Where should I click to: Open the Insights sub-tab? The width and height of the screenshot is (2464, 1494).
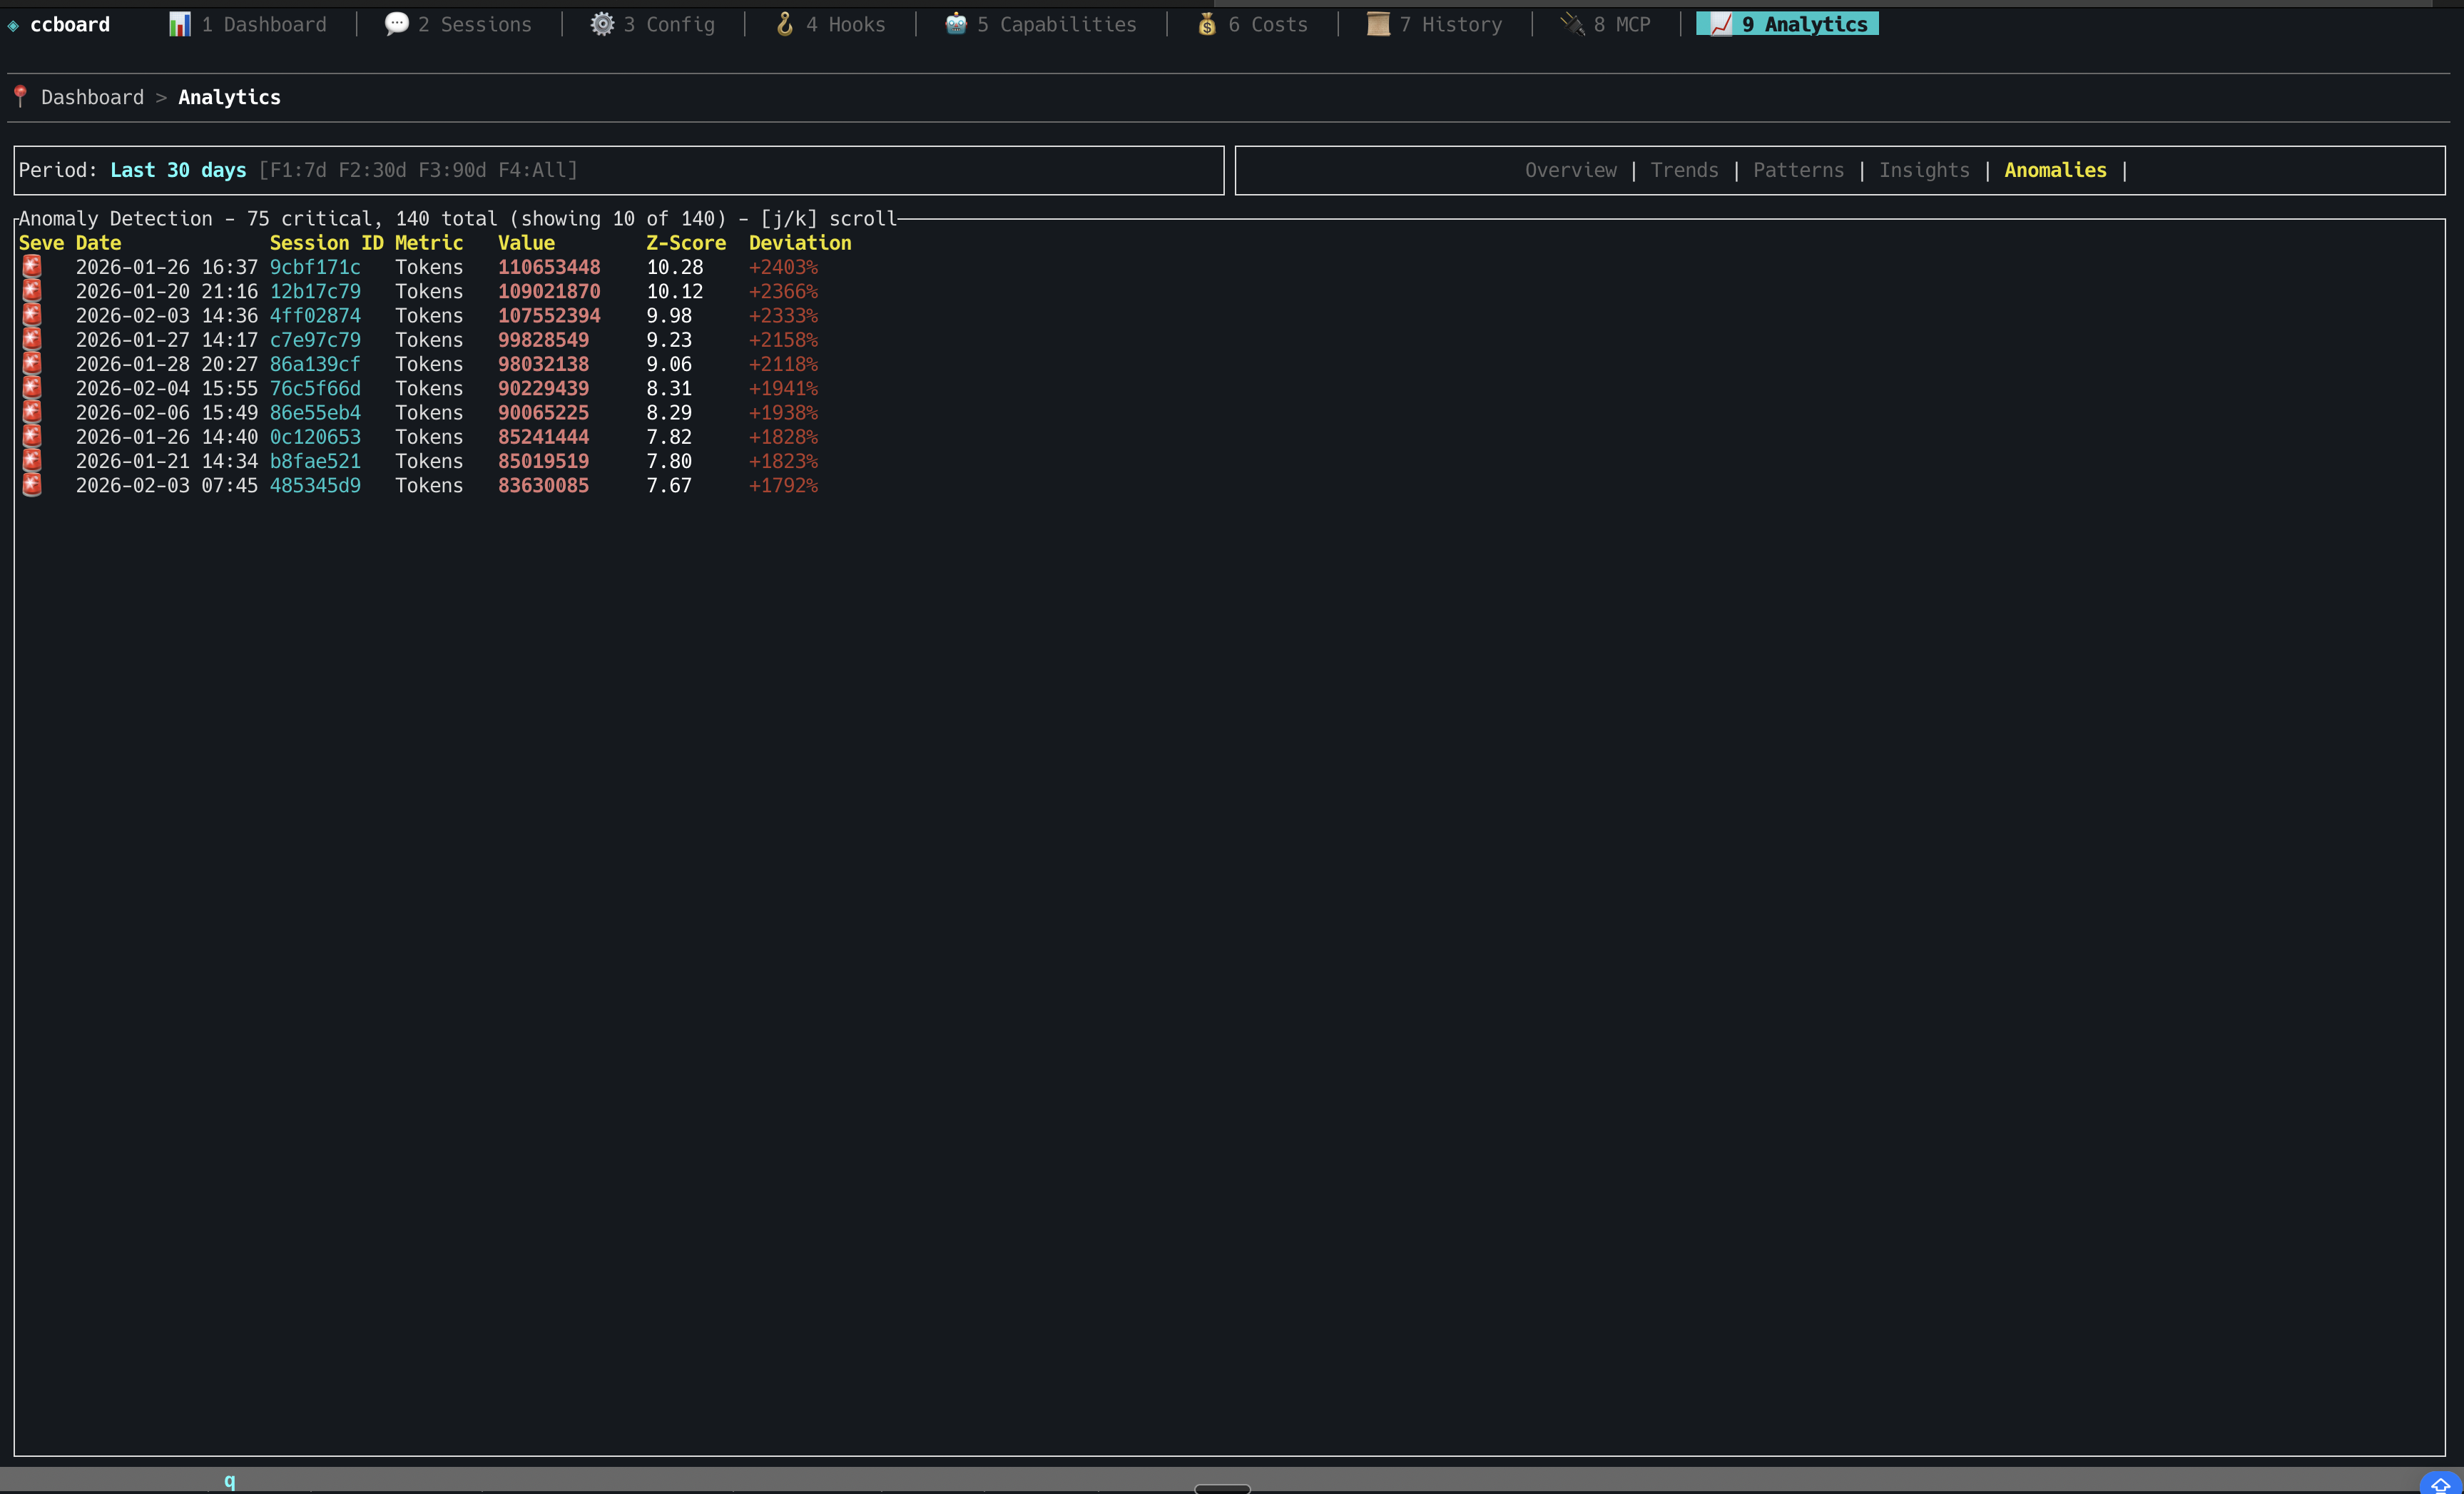tap(1924, 170)
